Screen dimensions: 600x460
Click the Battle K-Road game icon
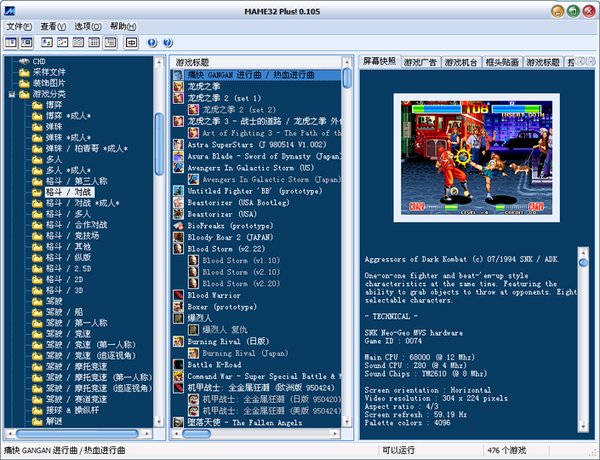(178, 365)
